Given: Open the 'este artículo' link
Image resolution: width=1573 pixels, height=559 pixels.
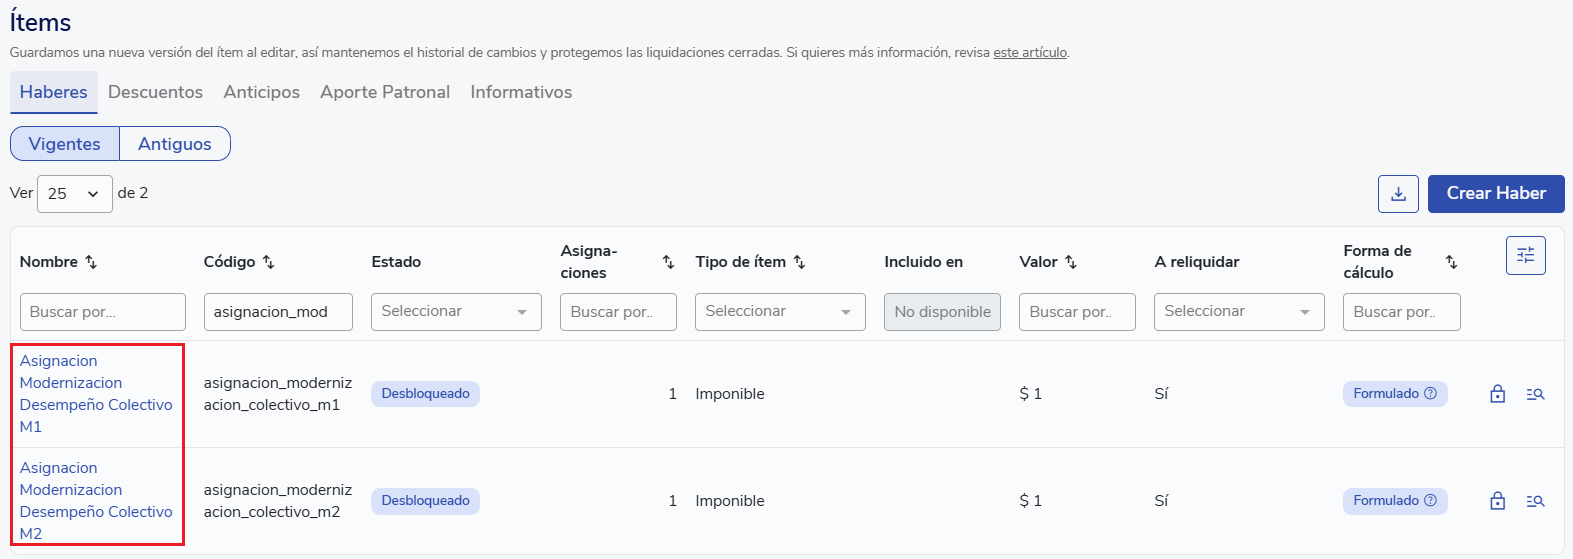Looking at the screenshot, I should tap(1030, 53).
